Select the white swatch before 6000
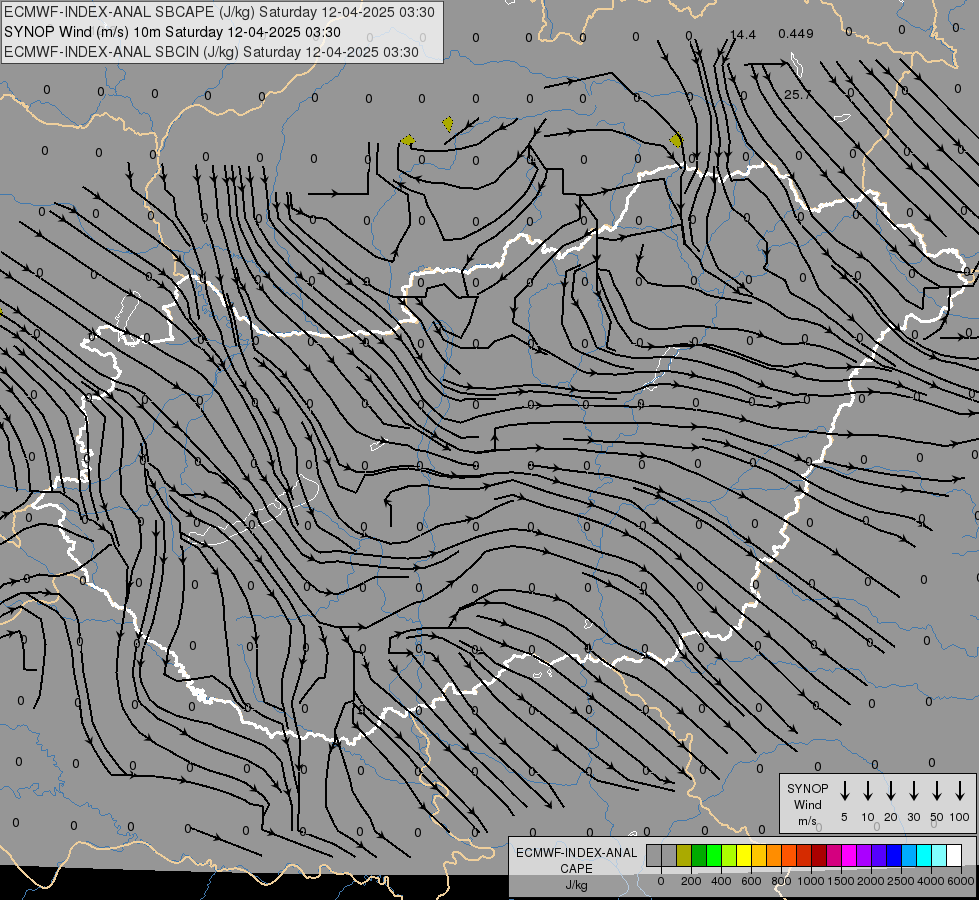979x900 pixels. [x=953, y=855]
